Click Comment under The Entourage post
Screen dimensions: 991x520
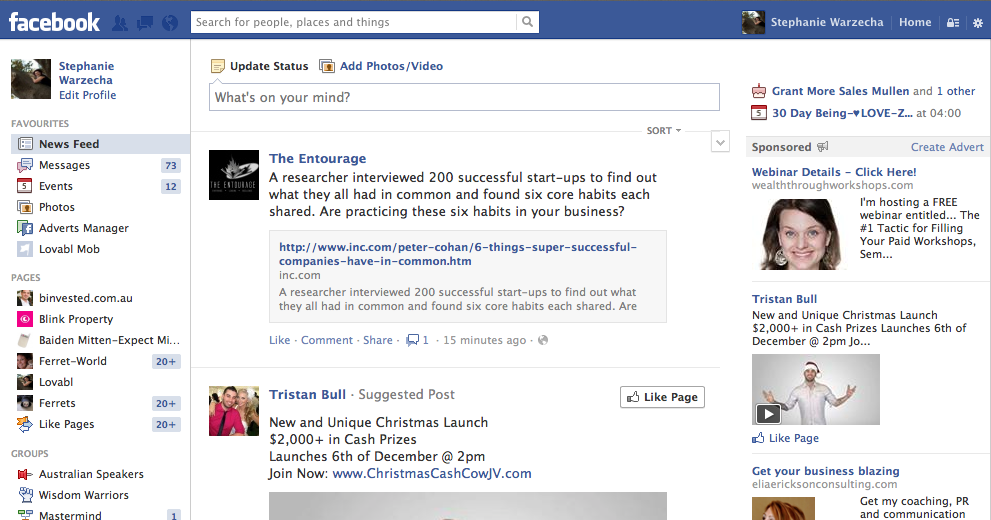(327, 340)
